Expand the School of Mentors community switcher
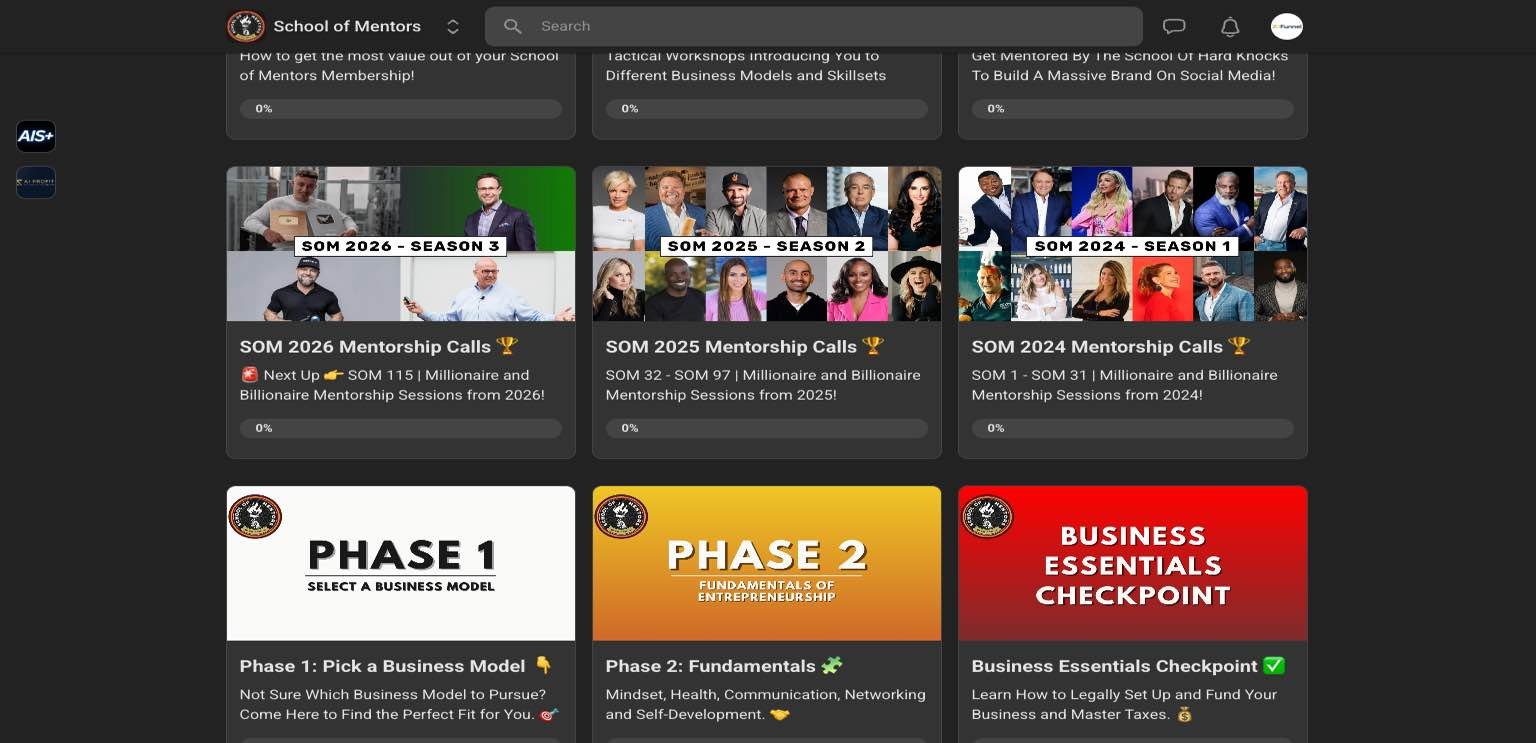This screenshot has height=743, width=1536. point(453,27)
